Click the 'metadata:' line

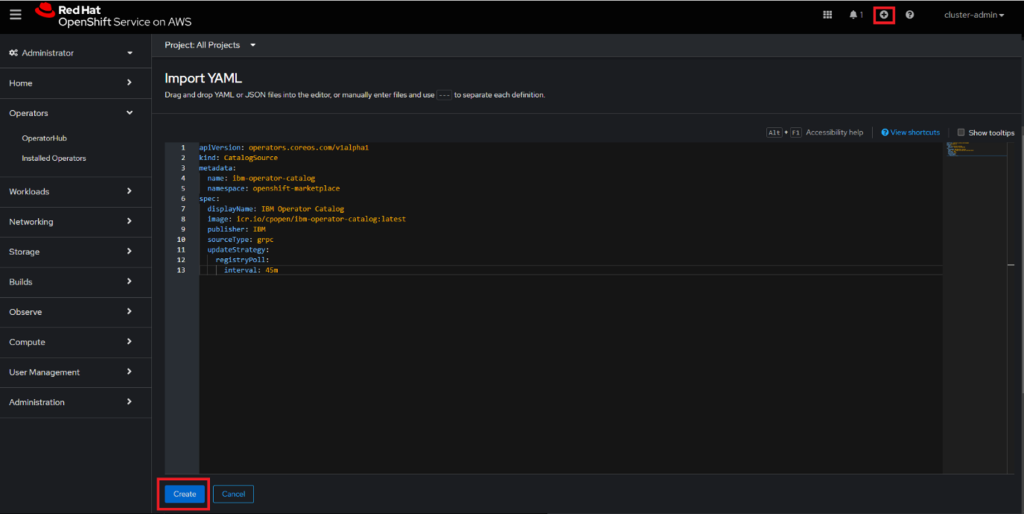tap(217, 168)
